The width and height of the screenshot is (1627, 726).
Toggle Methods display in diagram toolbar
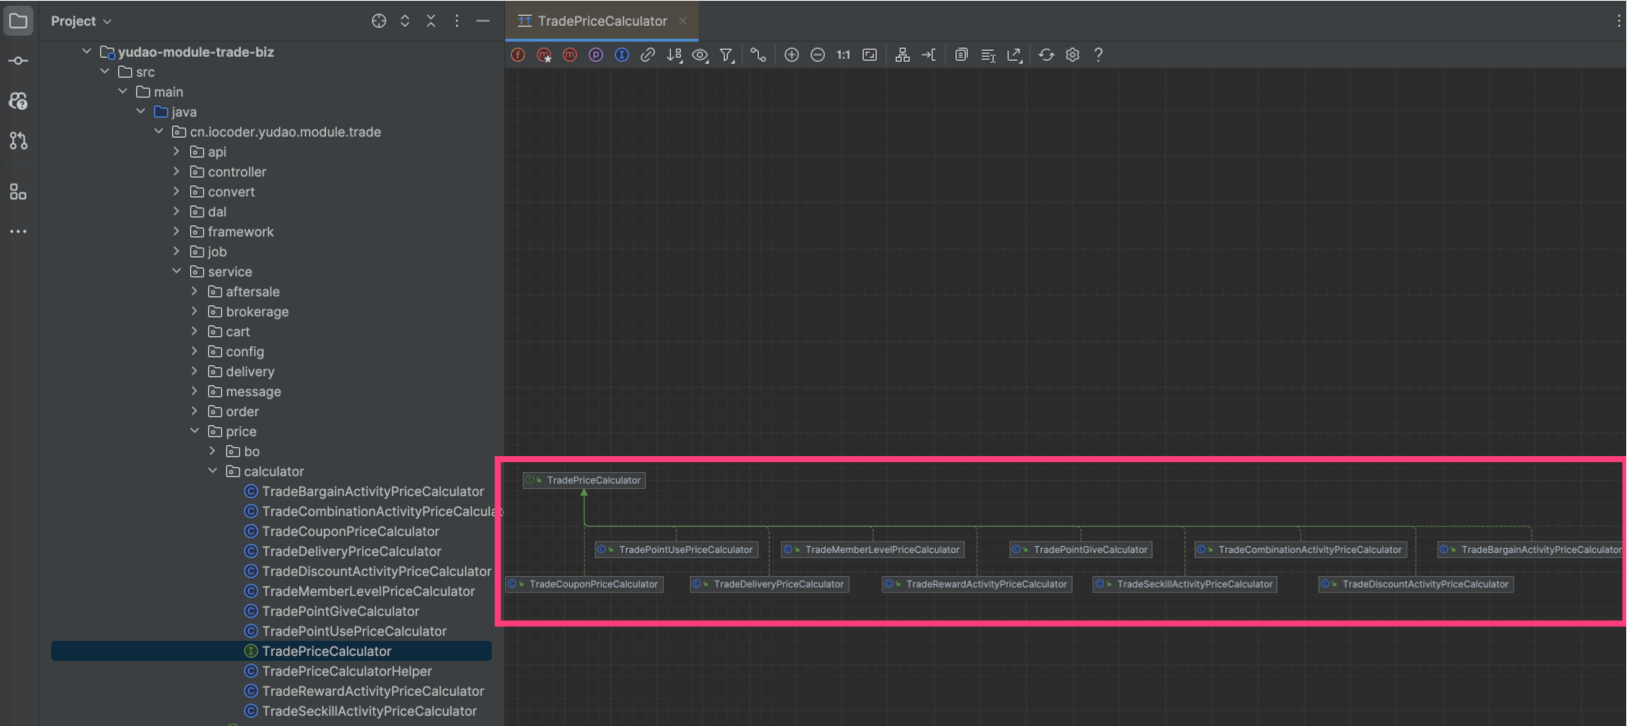click(570, 55)
